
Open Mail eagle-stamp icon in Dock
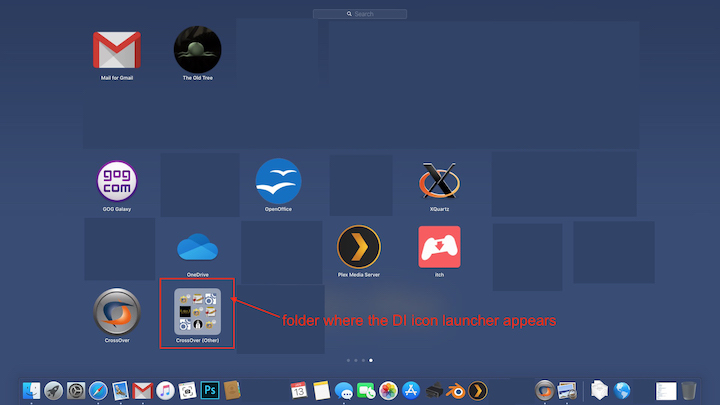(x=120, y=391)
